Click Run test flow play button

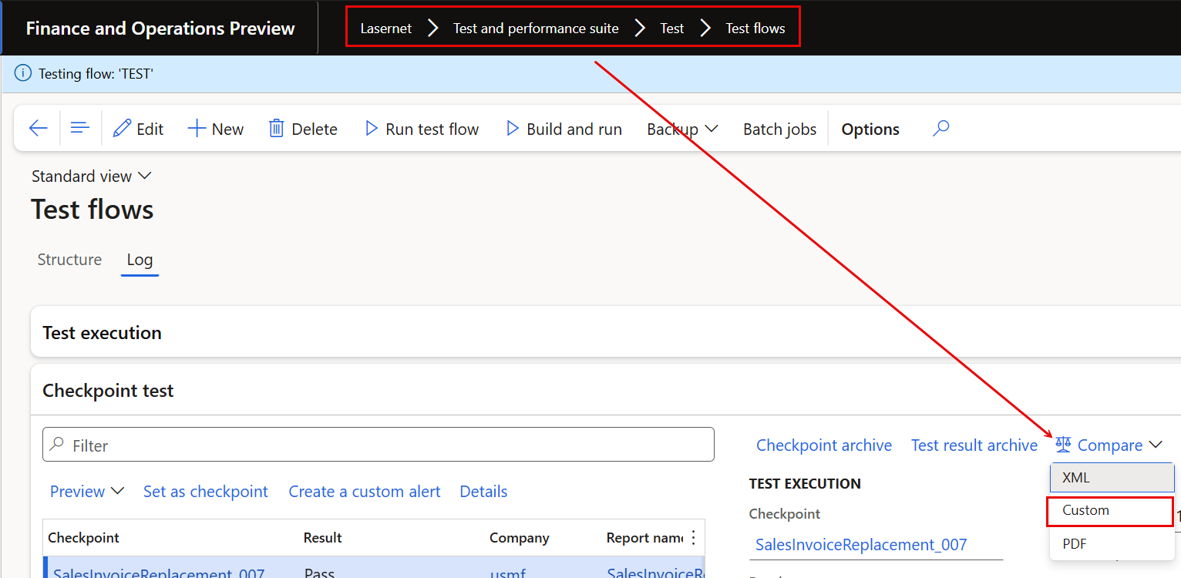[421, 129]
